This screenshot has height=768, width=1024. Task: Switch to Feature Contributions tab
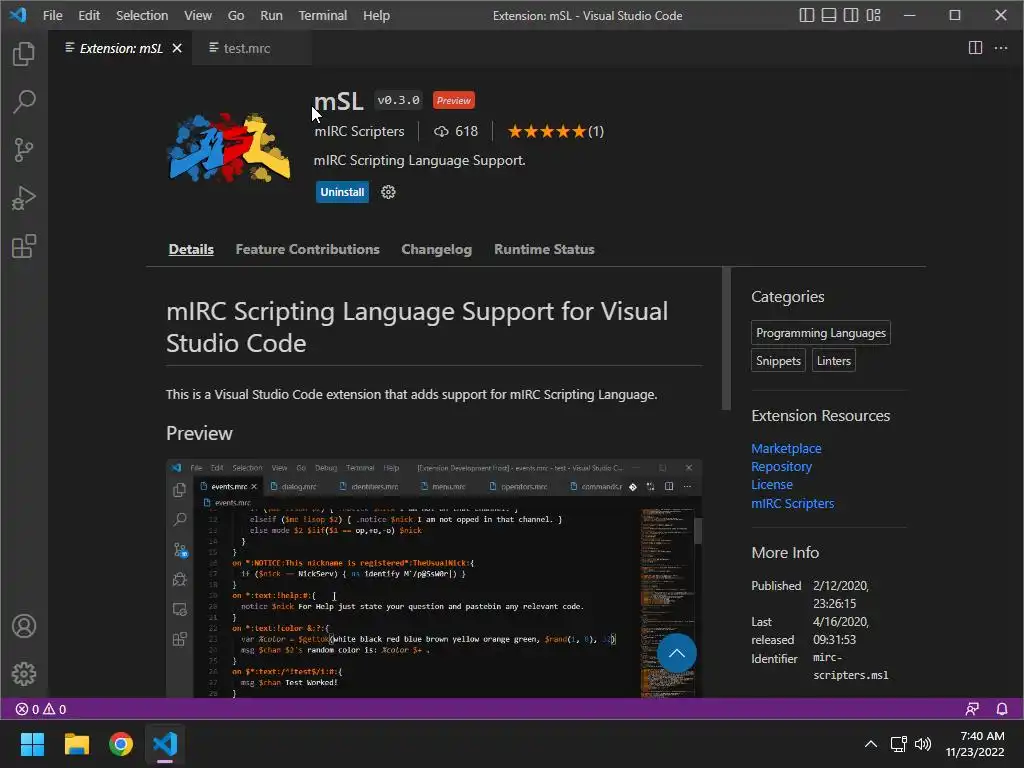point(308,249)
